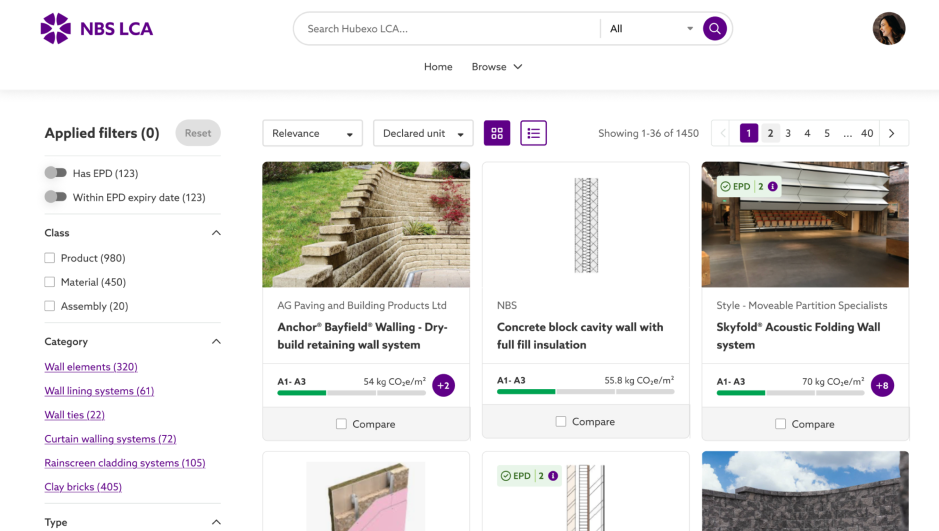The height and width of the screenshot is (531, 939).
Task: Click the Reset filters button
Action: coord(198,133)
